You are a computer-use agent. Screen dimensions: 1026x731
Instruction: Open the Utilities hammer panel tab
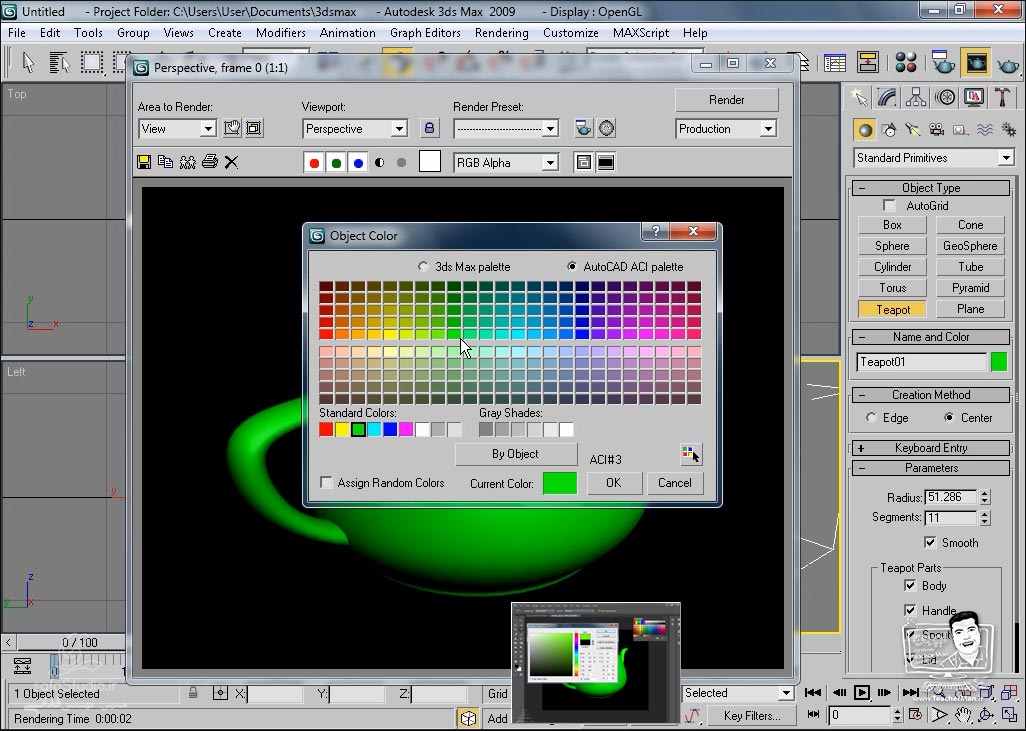coord(1002,98)
